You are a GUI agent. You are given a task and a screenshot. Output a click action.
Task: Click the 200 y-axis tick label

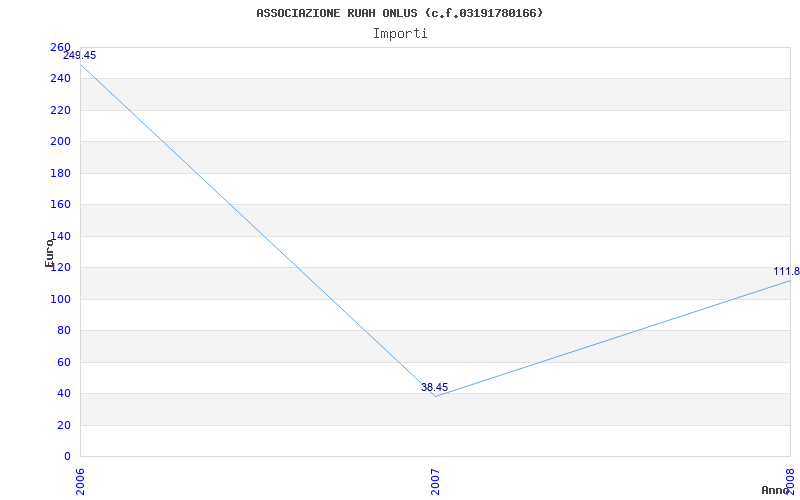(60, 142)
